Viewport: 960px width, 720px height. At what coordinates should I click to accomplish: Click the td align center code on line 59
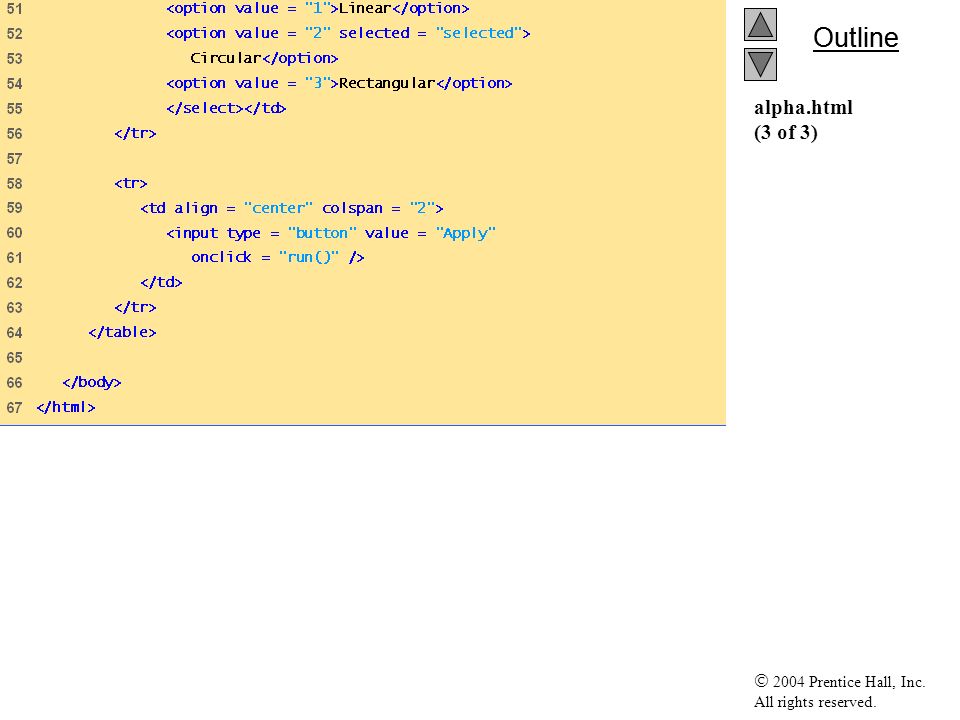(291, 208)
